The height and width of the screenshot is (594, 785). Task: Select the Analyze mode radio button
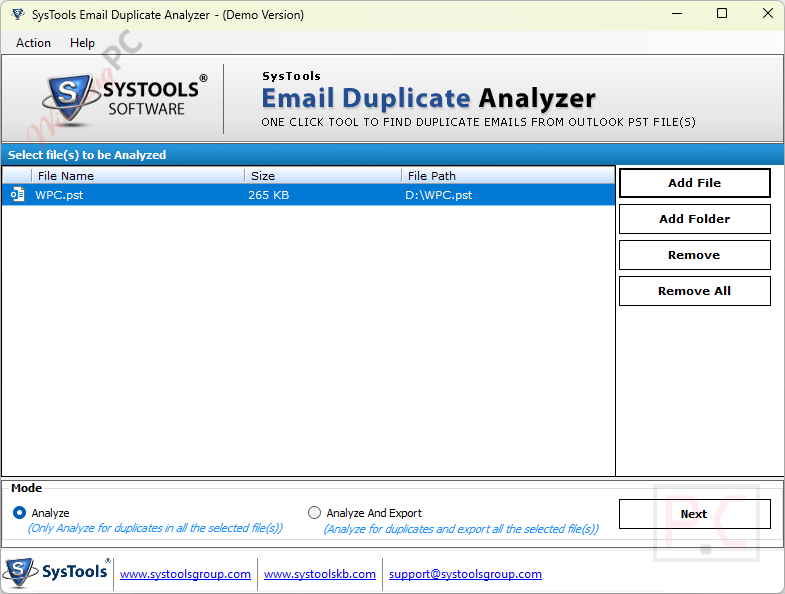point(20,513)
